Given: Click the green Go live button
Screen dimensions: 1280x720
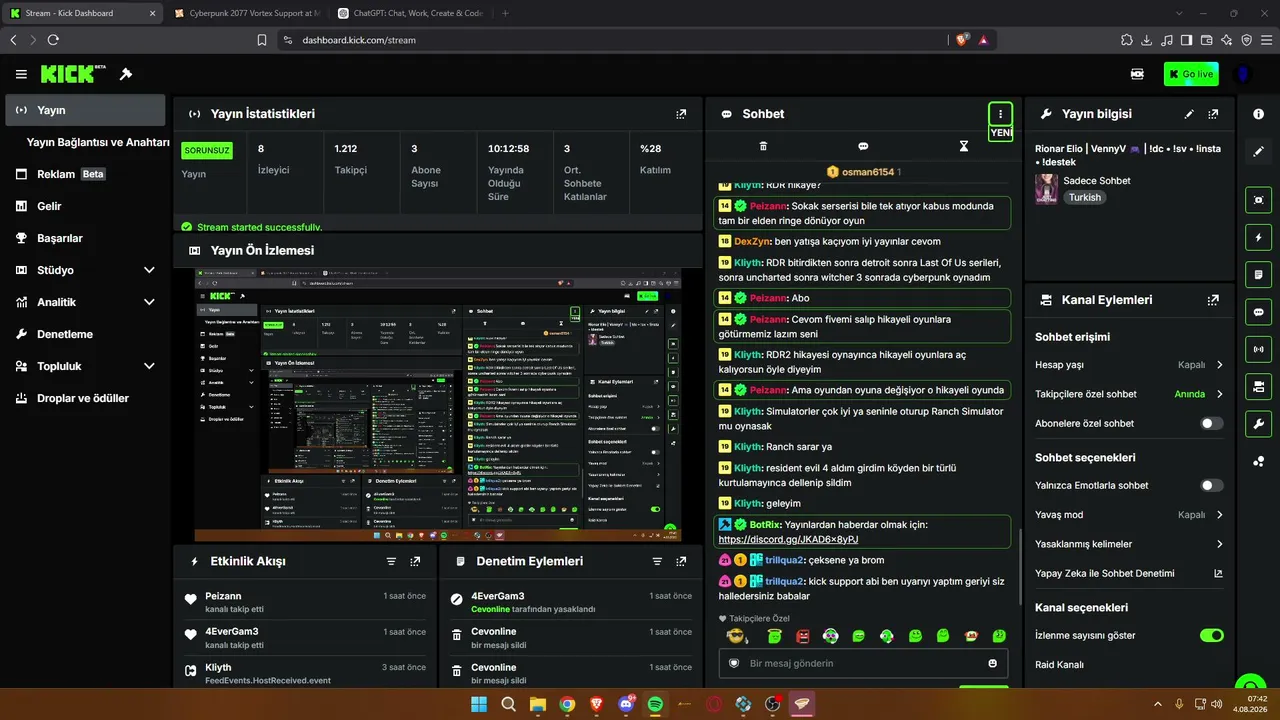Looking at the screenshot, I should coord(1191,74).
